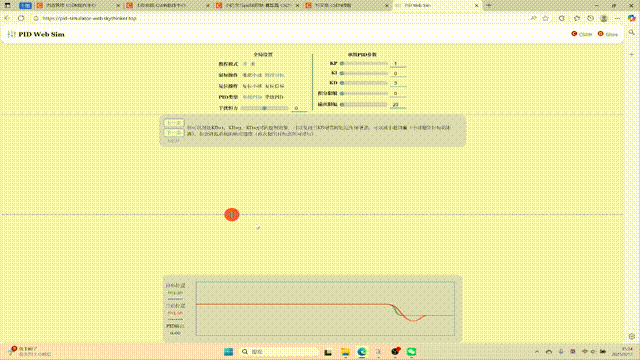The image size is (640, 360).
Task: Open the Windows Start menu
Action: (x=229, y=352)
